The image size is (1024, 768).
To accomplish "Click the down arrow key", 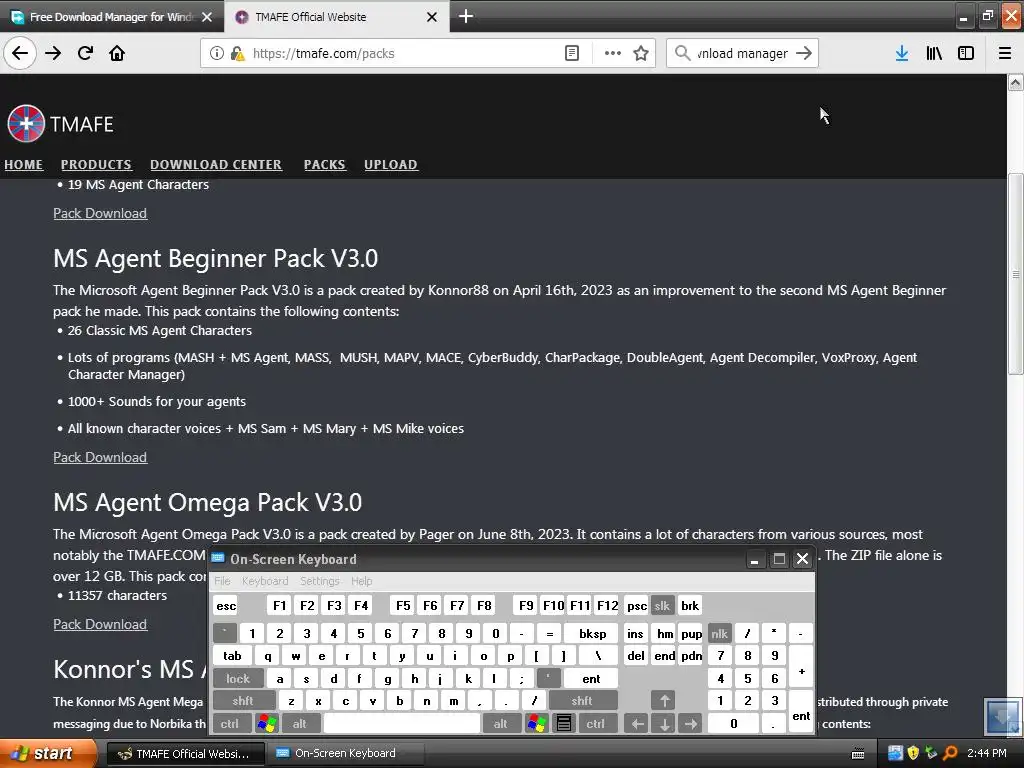I will coord(664,723).
